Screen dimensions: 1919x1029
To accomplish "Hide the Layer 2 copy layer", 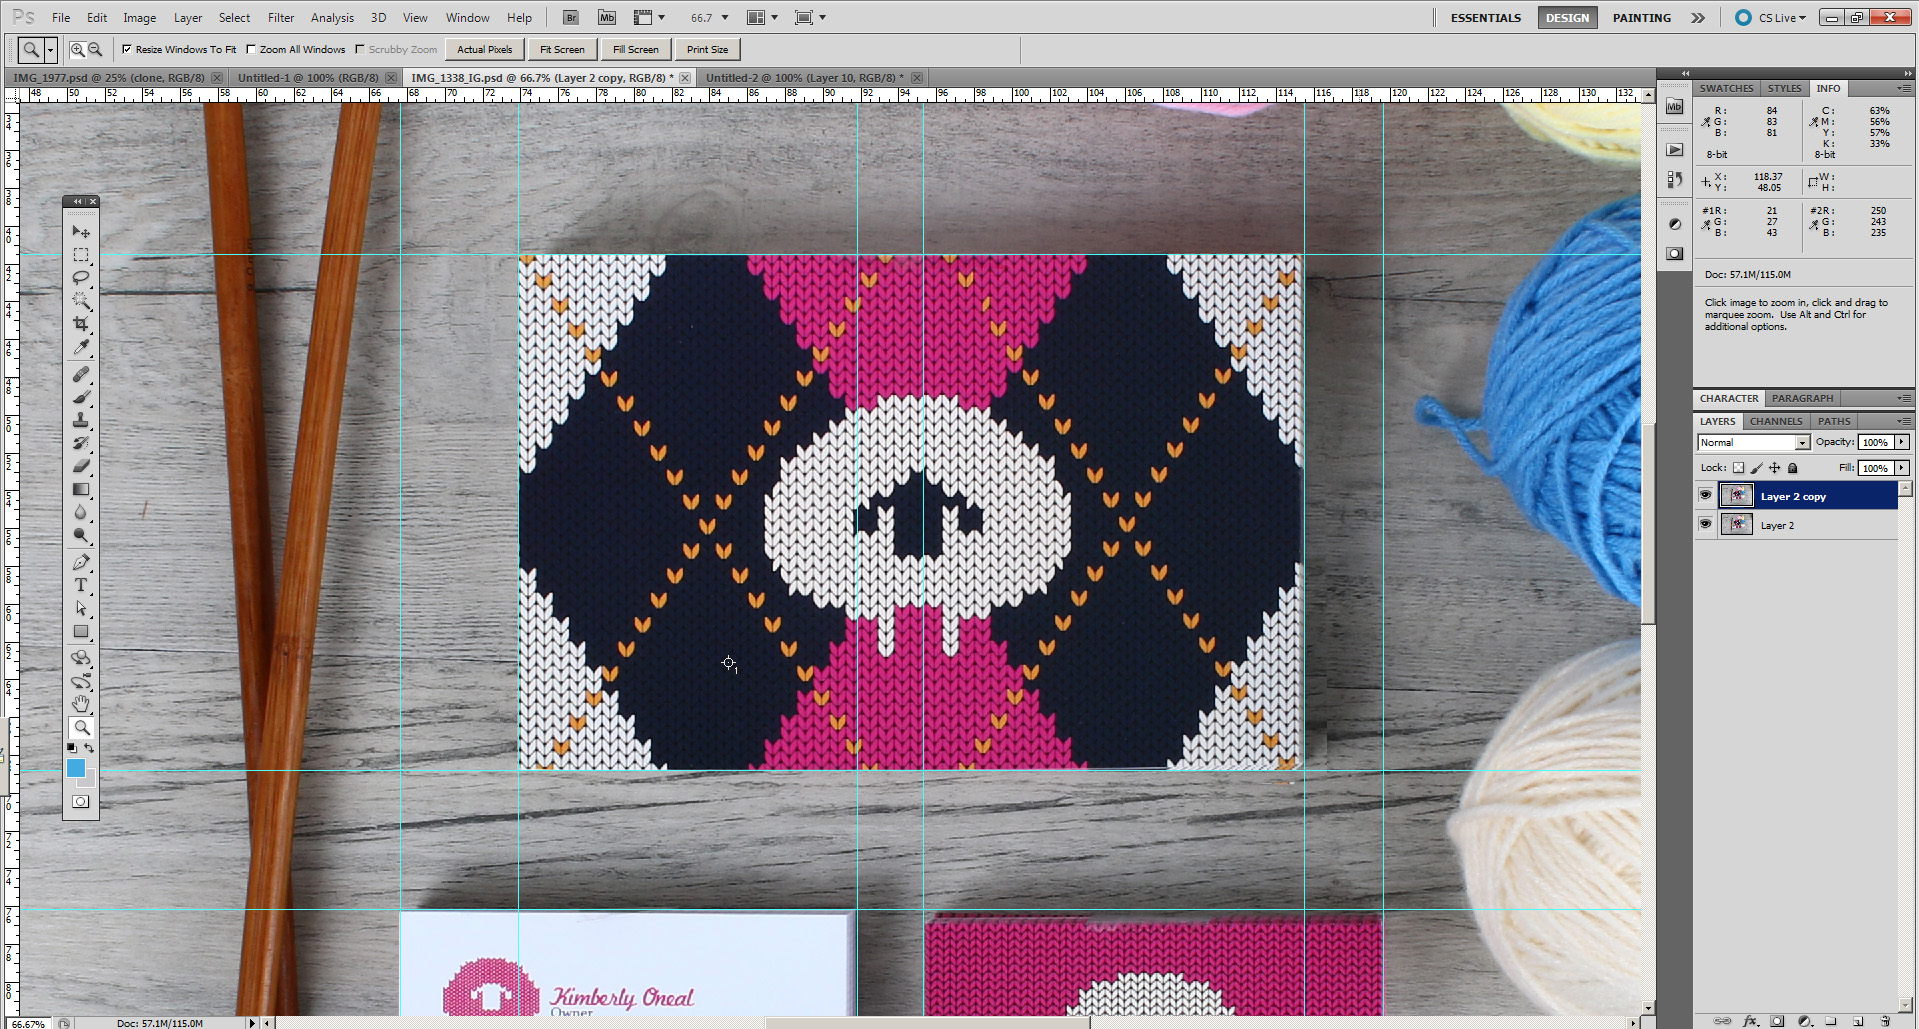I will [1706, 495].
